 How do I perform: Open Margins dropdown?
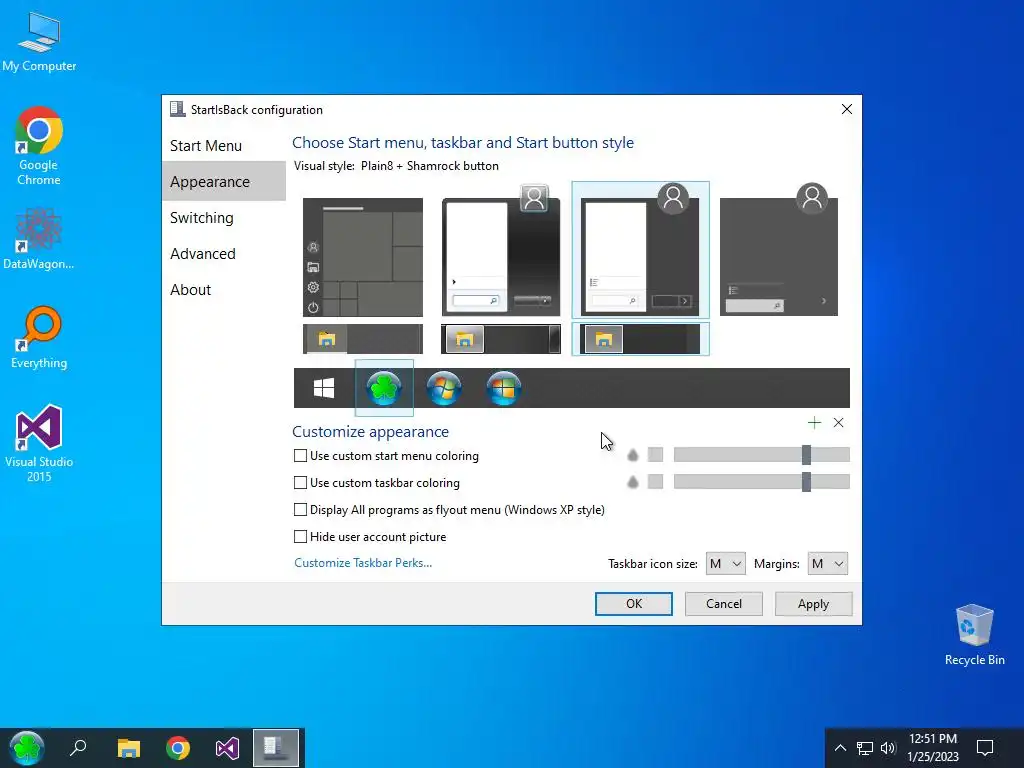click(827, 564)
